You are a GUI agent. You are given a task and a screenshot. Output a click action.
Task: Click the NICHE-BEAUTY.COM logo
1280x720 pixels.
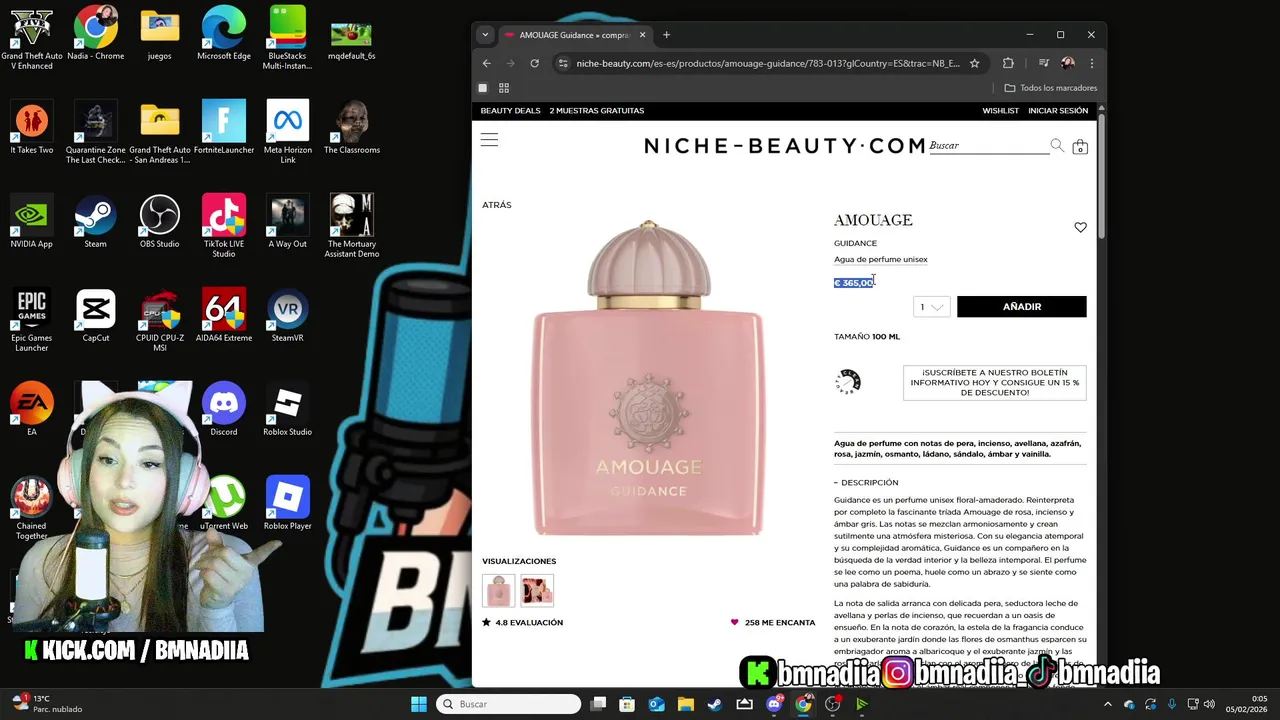(785, 146)
